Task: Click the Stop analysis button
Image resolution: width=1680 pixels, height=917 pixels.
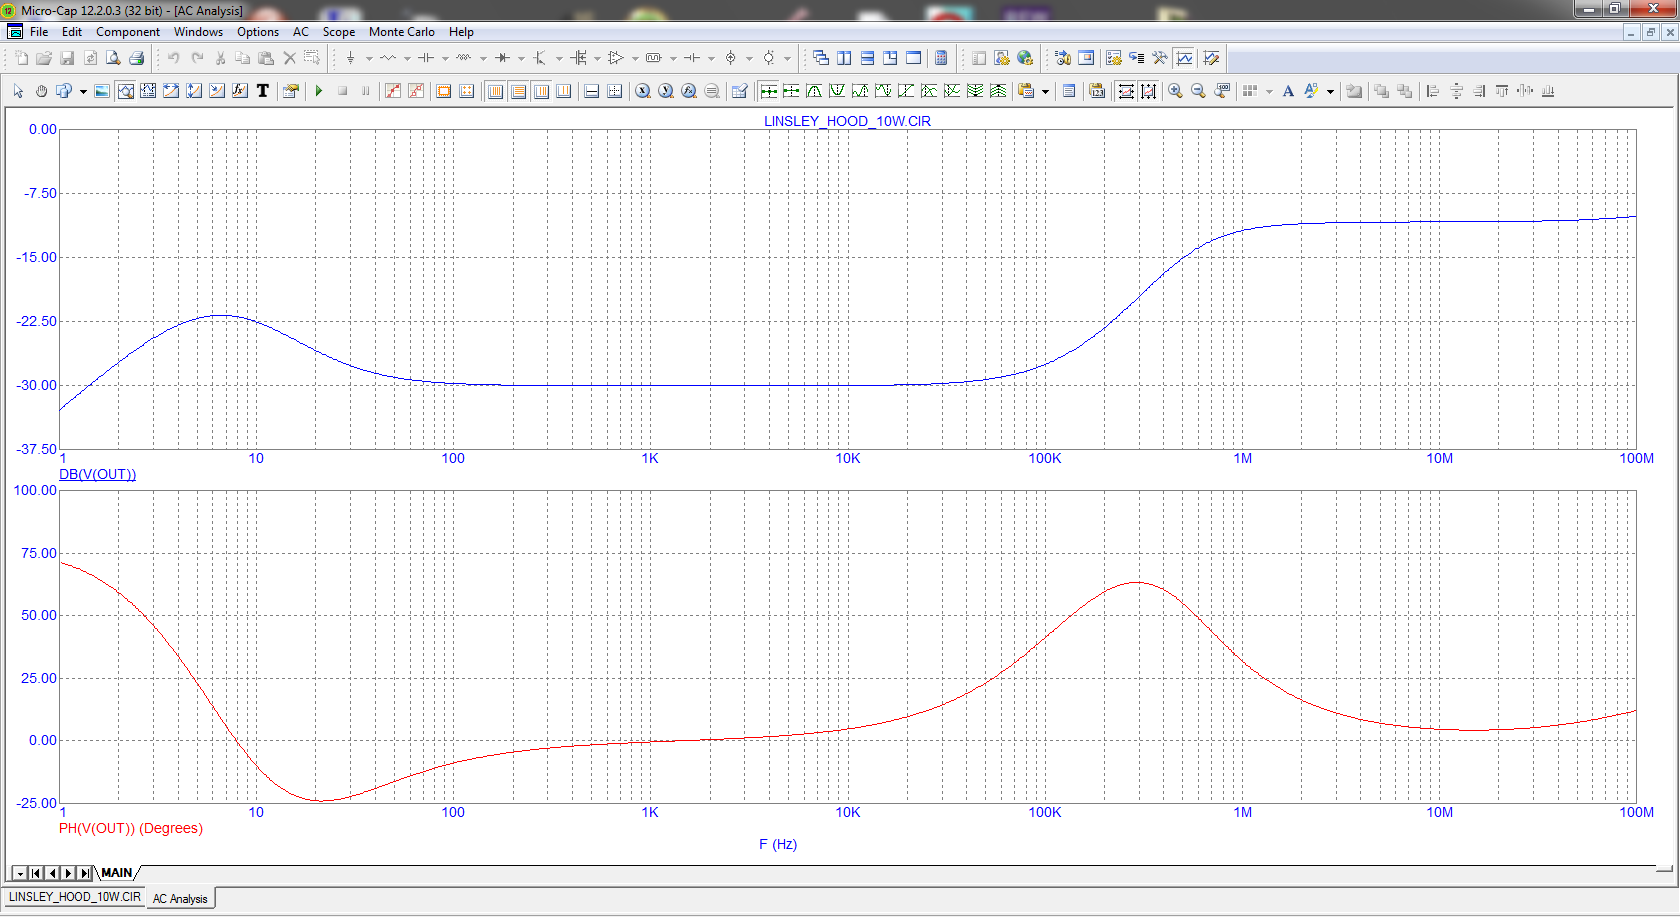Action: (x=342, y=91)
